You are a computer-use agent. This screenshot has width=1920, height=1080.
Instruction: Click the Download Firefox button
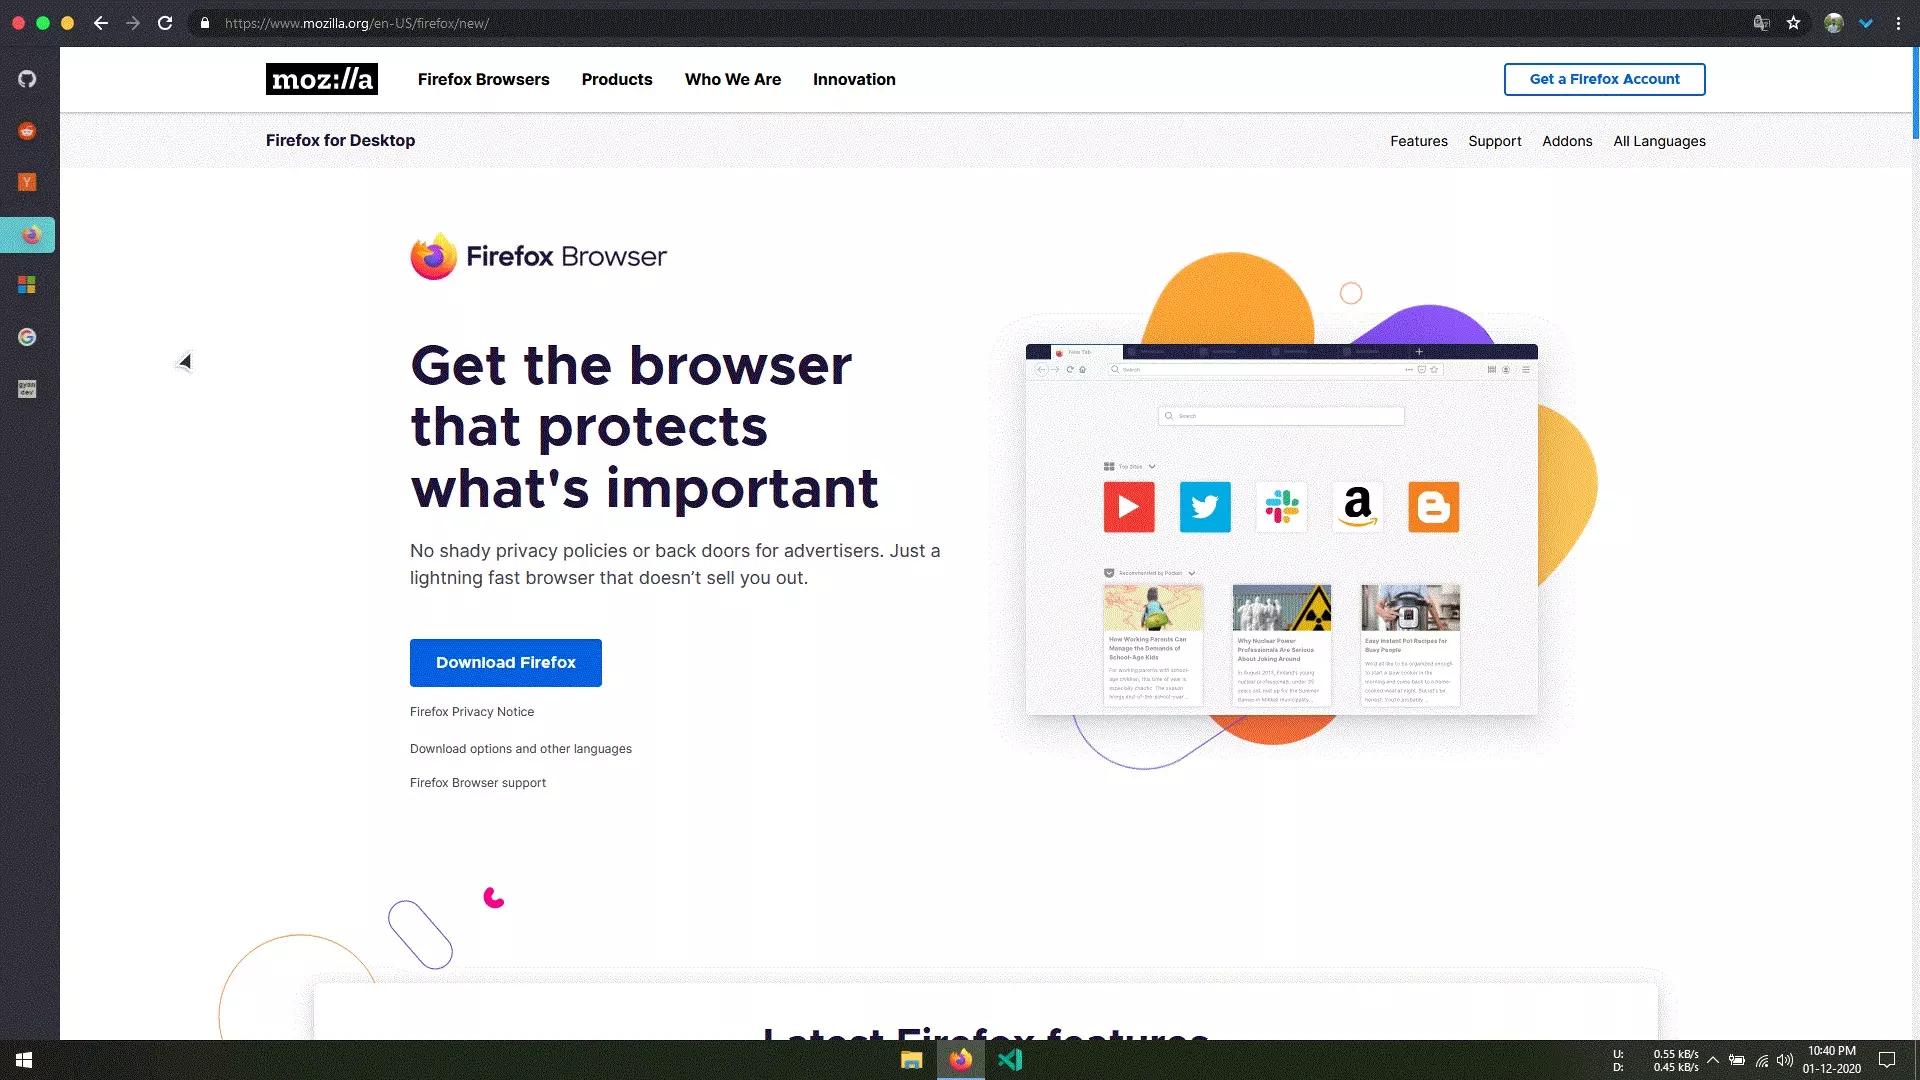505,662
